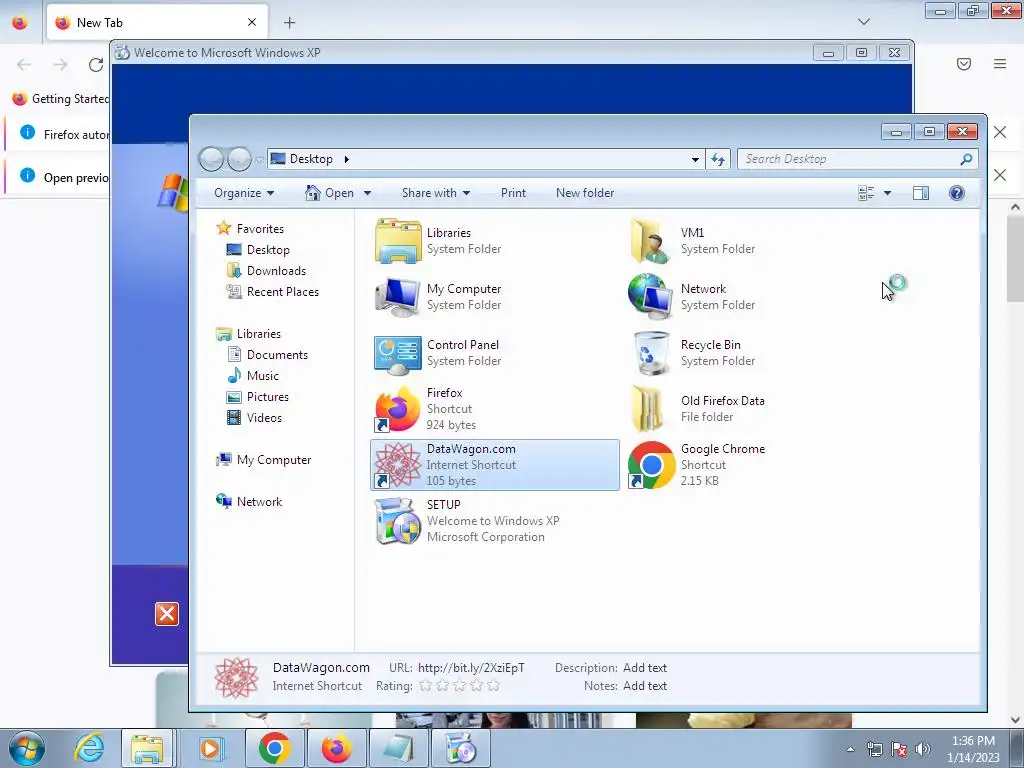Set rating with the fifth star

click(494, 686)
